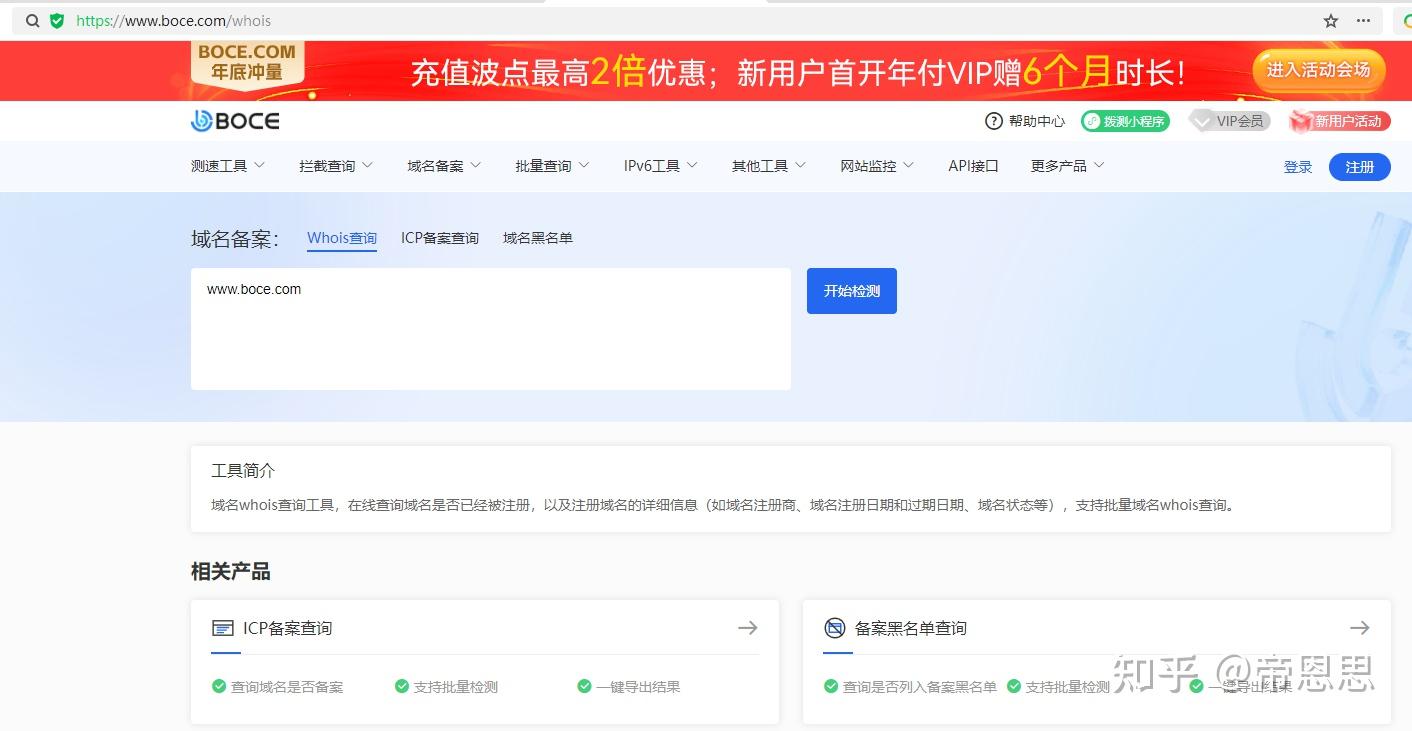Open the 进入活动会场 banner button
This screenshot has width=1412, height=731.
(x=1318, y=70)
